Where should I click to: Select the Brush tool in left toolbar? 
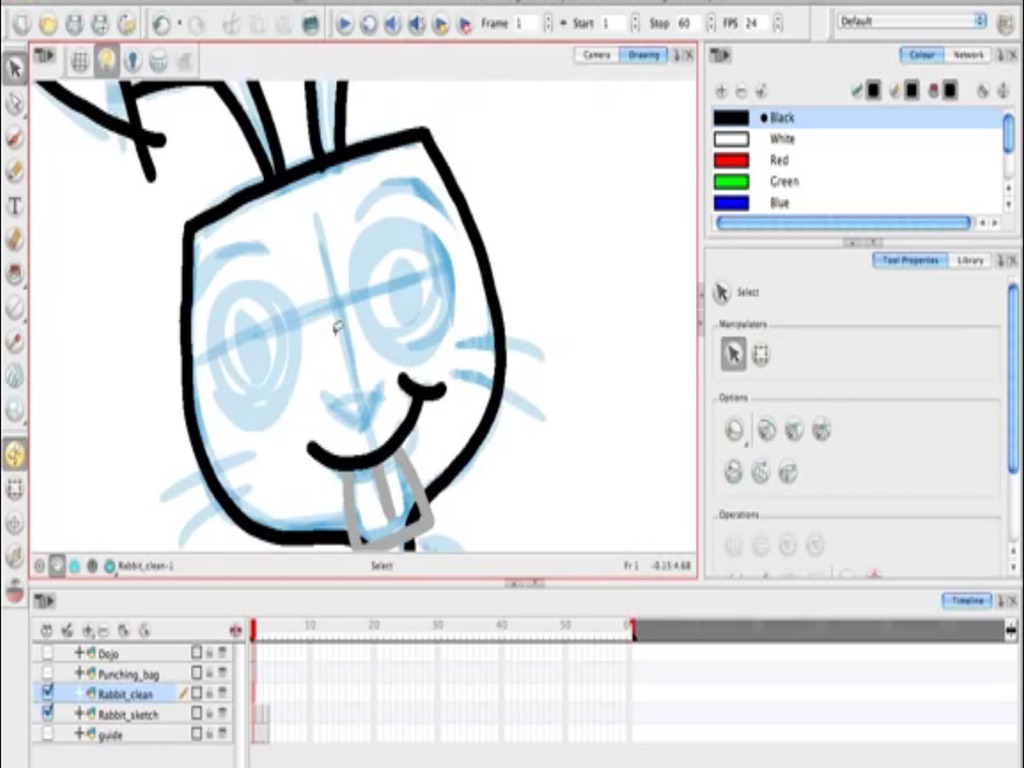[x=14, y=137]
